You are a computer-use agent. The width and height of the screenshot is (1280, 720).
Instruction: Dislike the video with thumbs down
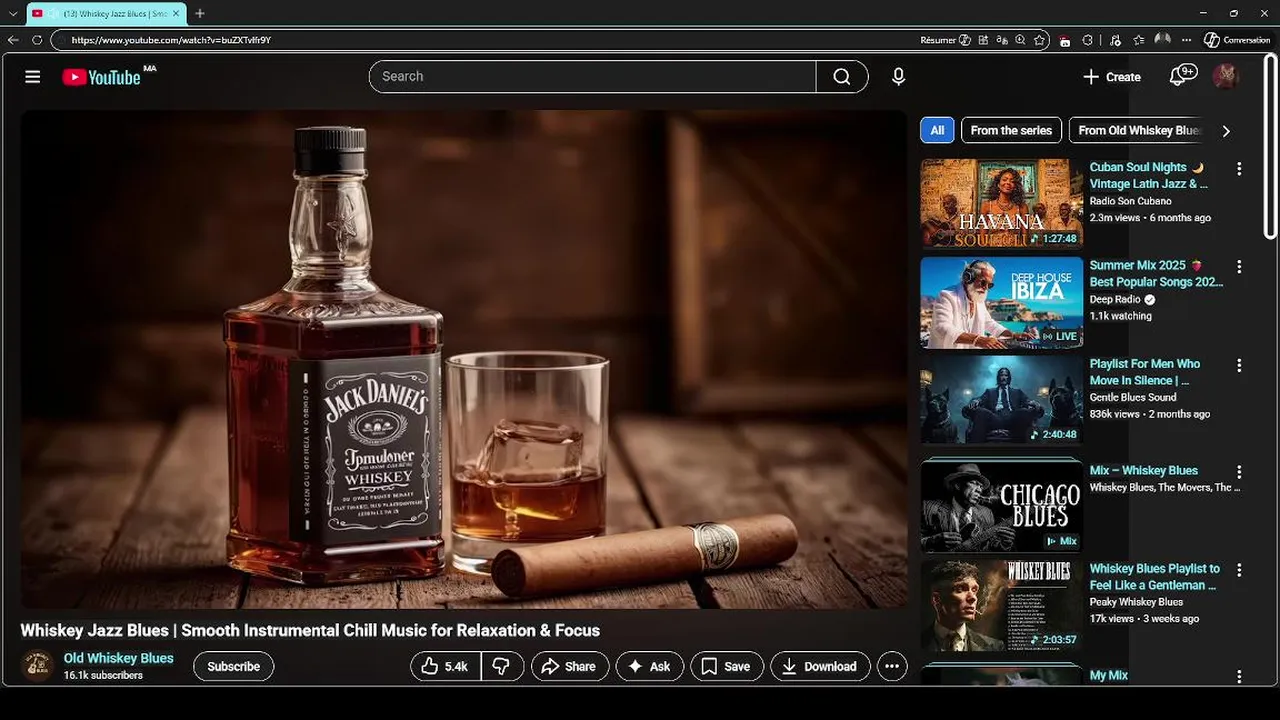[502, 666]
